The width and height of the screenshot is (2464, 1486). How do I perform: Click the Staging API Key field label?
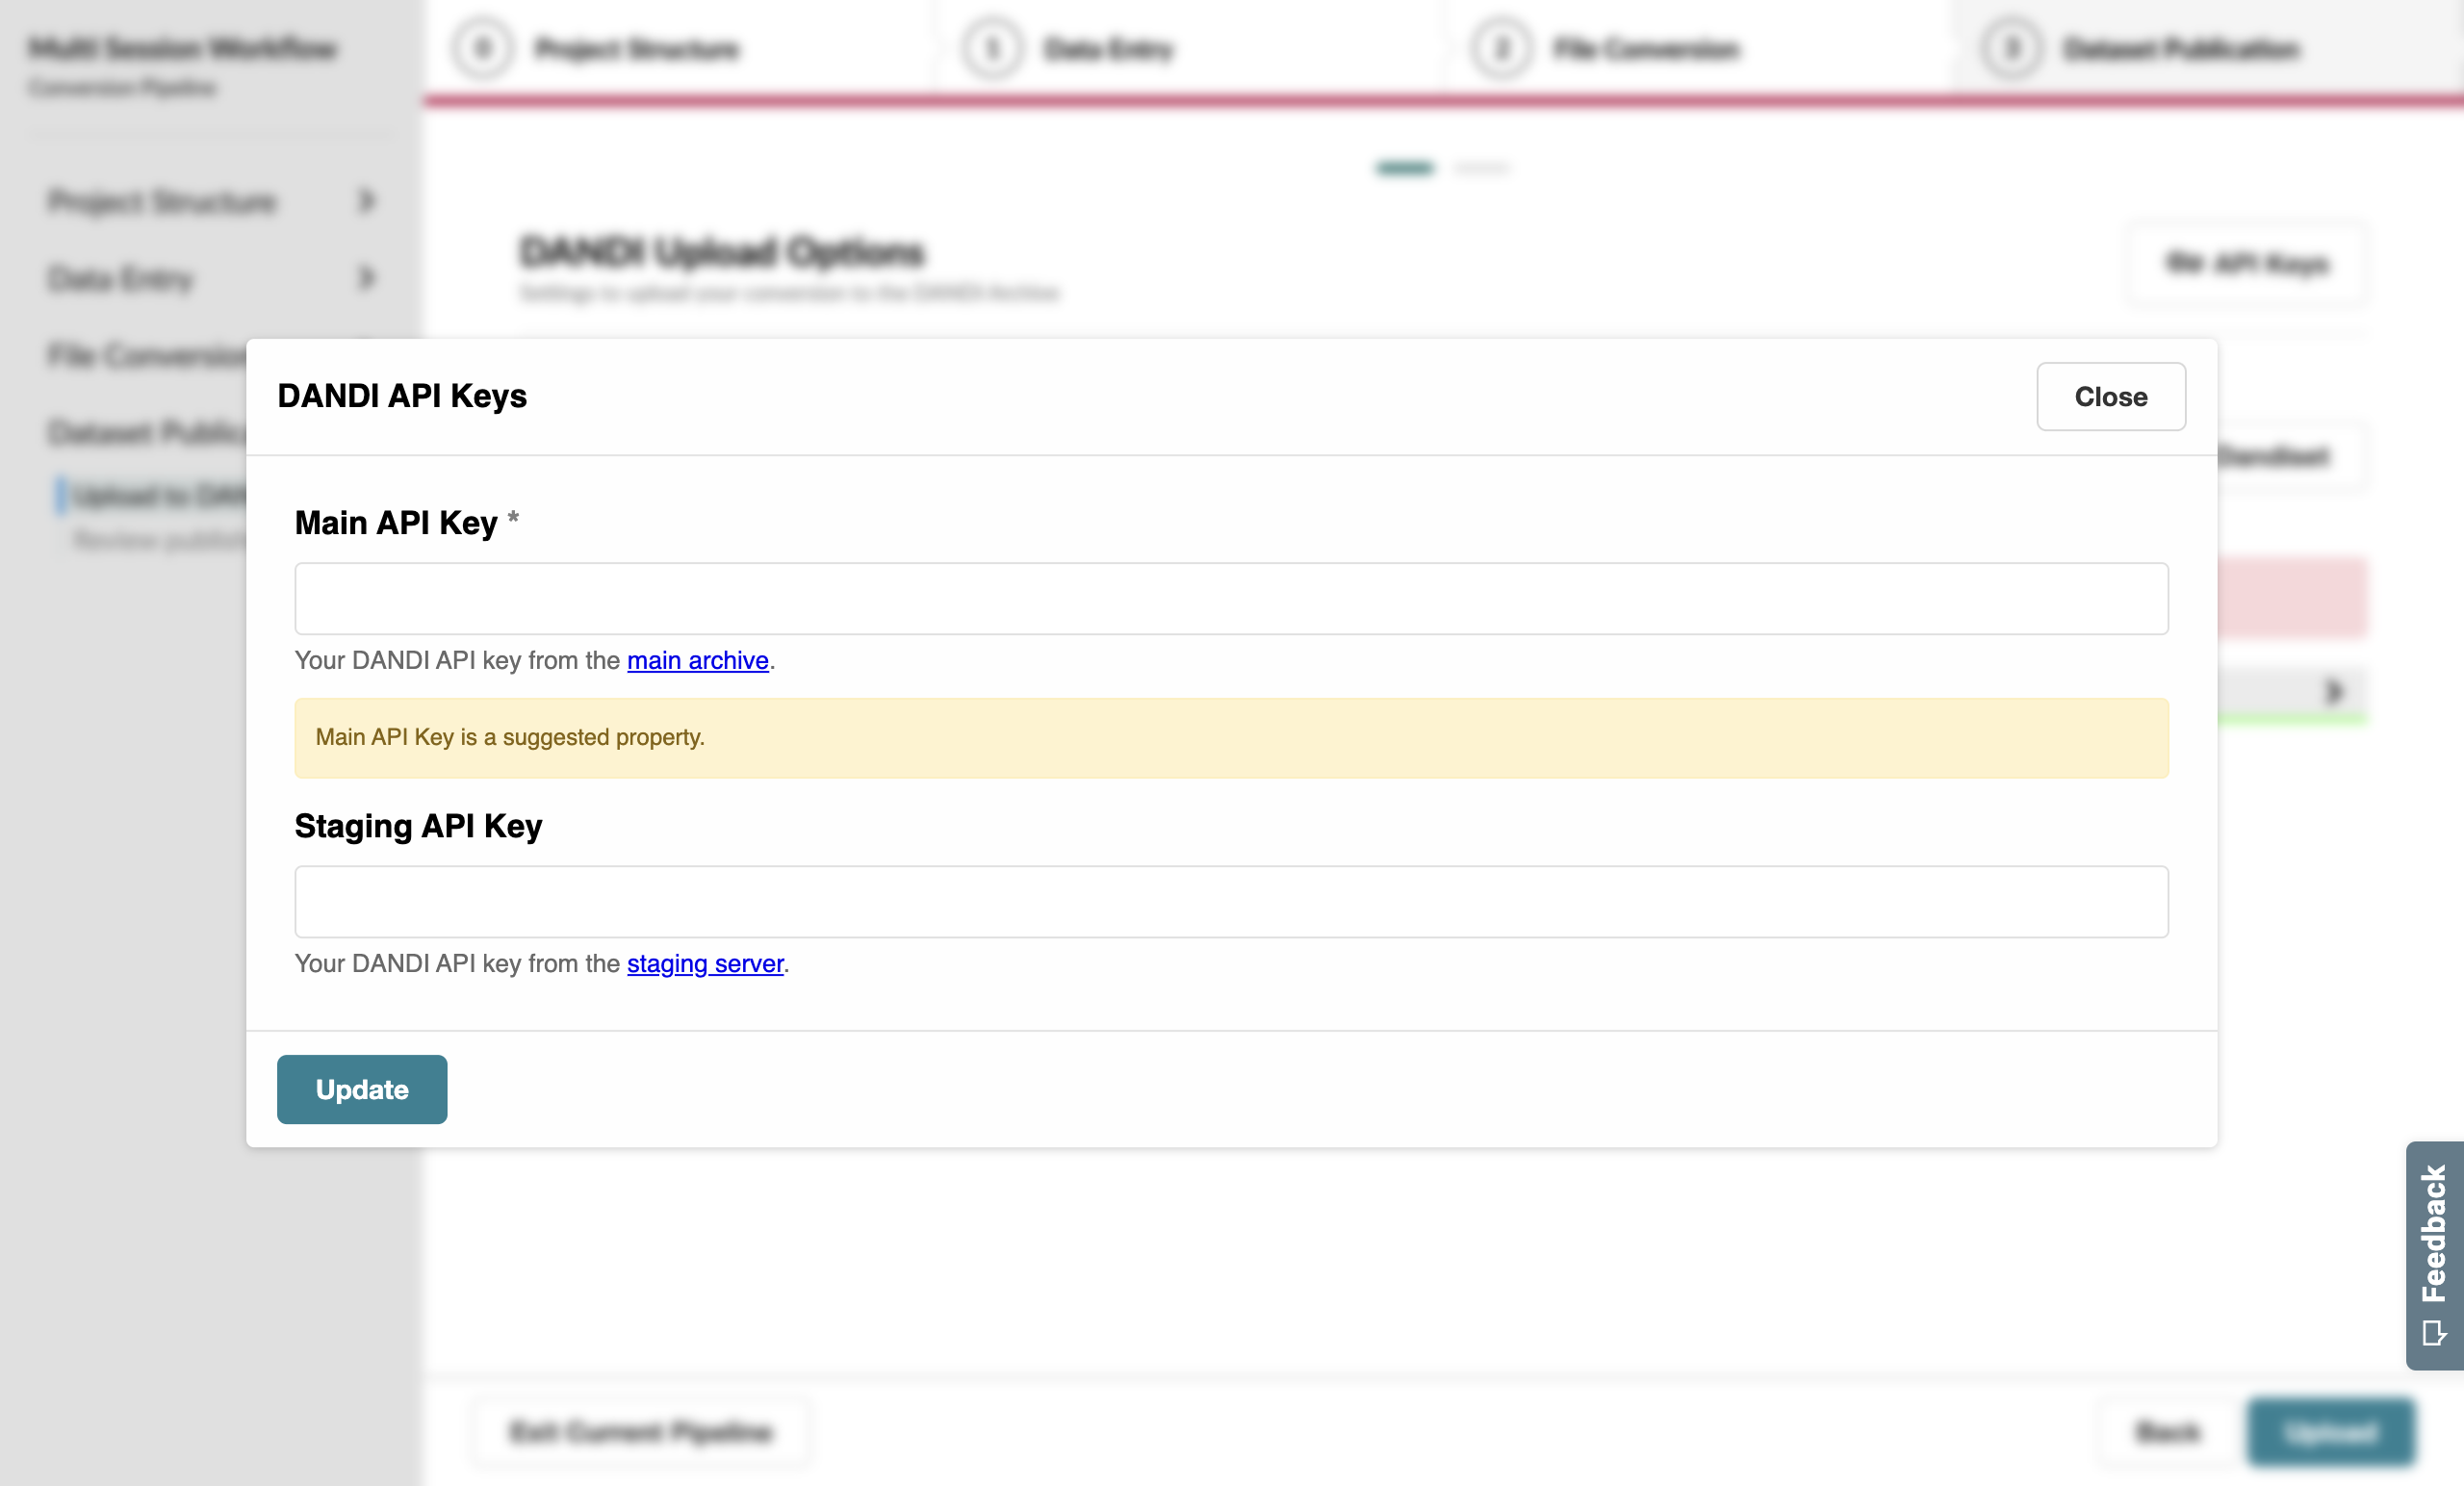[418, 826]
